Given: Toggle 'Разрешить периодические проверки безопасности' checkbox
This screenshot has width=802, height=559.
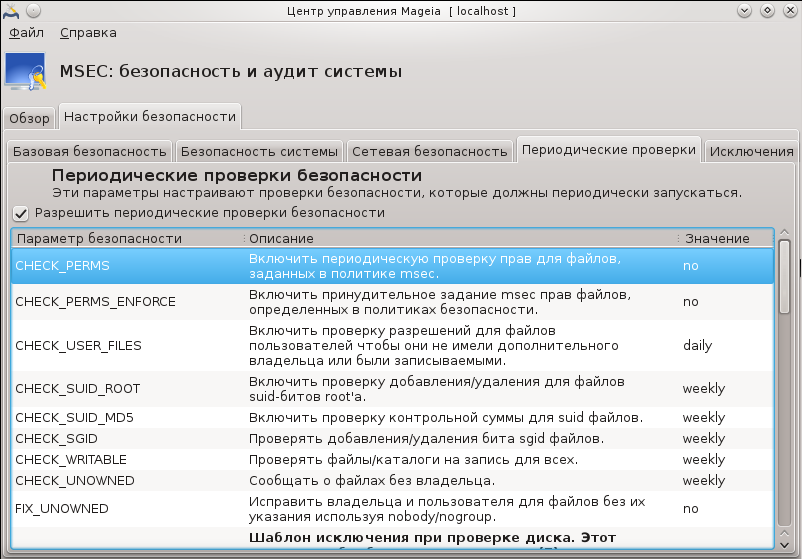Looking at the screenshot, I should click(x=20, y=213).
